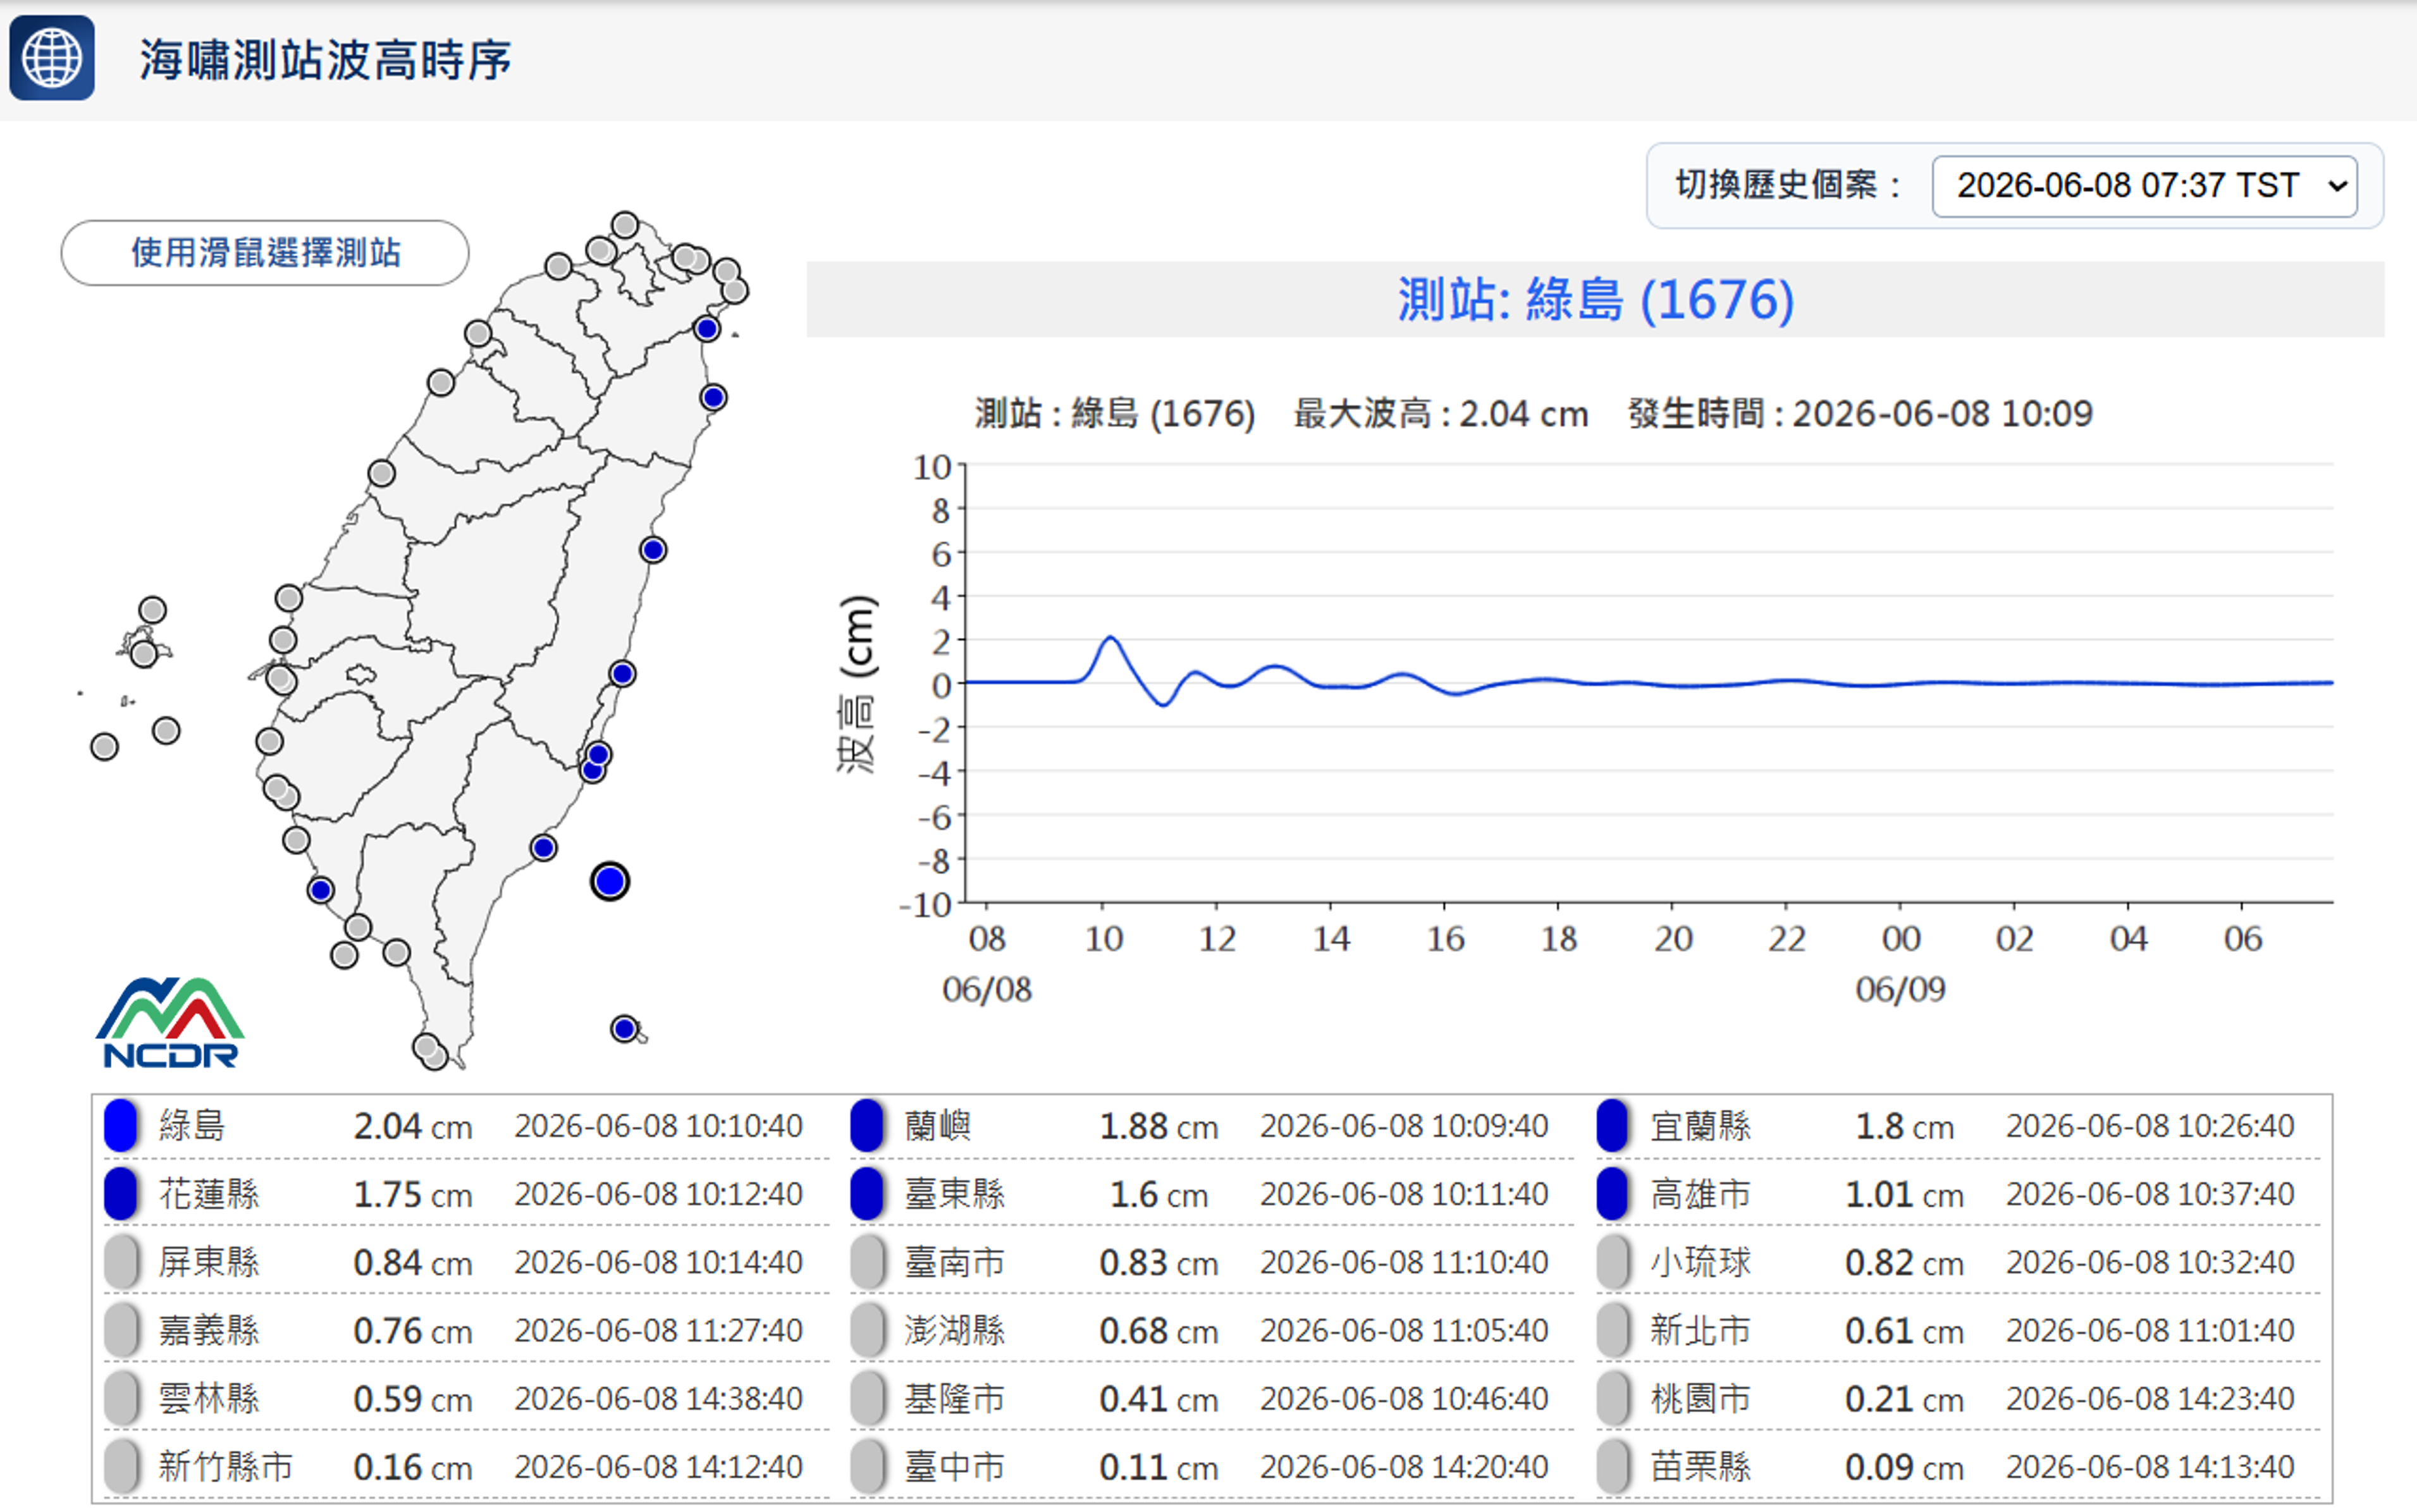The width and height of the screenshot is (2417, 1512).
Task: Open the historical case dropdown
Action: tap(2144, 186)
